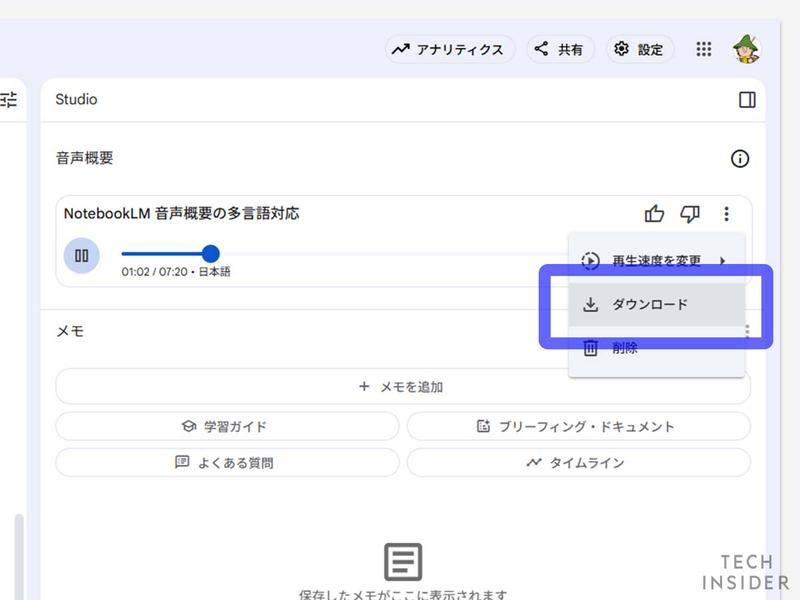This screenshot has height=600, width=800.
Task: Open the 共有 sharing options
Action: click(x=559, y=48)
